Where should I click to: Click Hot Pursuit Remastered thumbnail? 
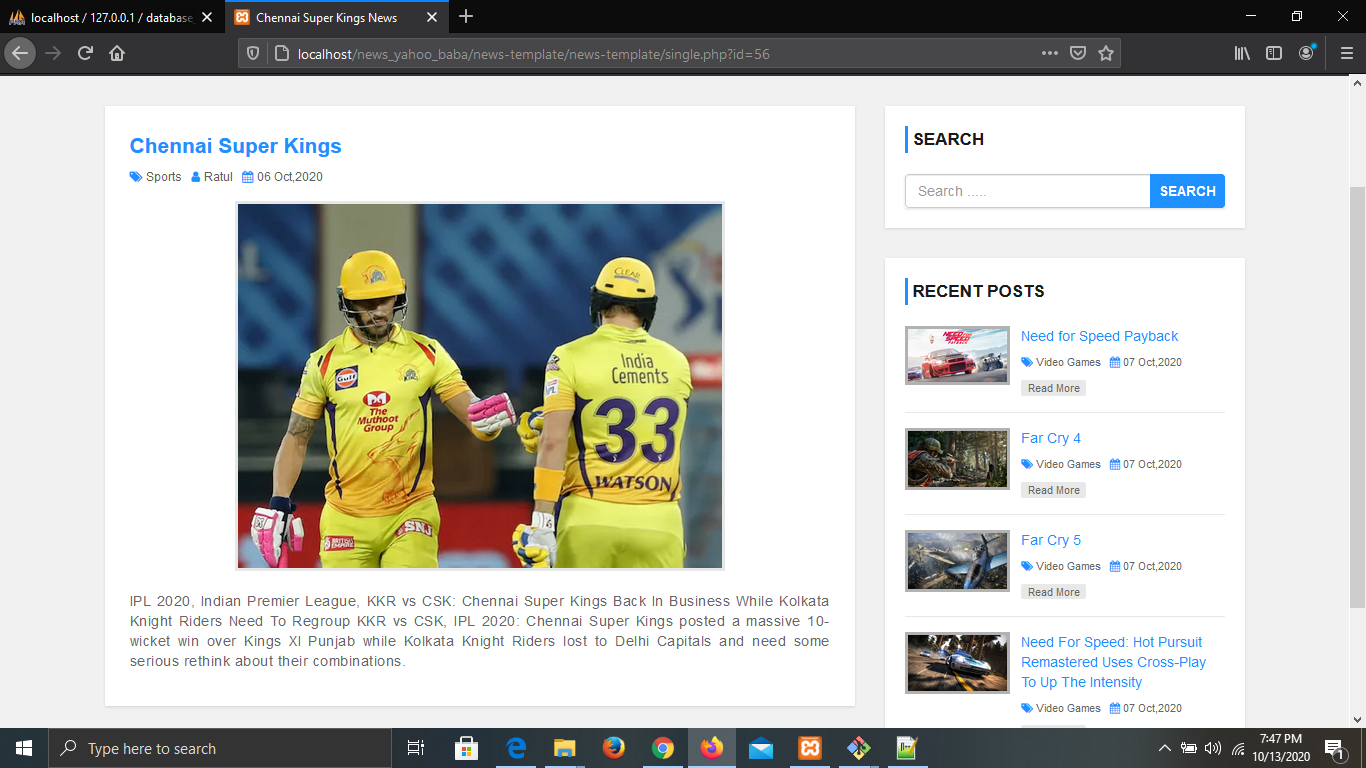coord(957,663)
